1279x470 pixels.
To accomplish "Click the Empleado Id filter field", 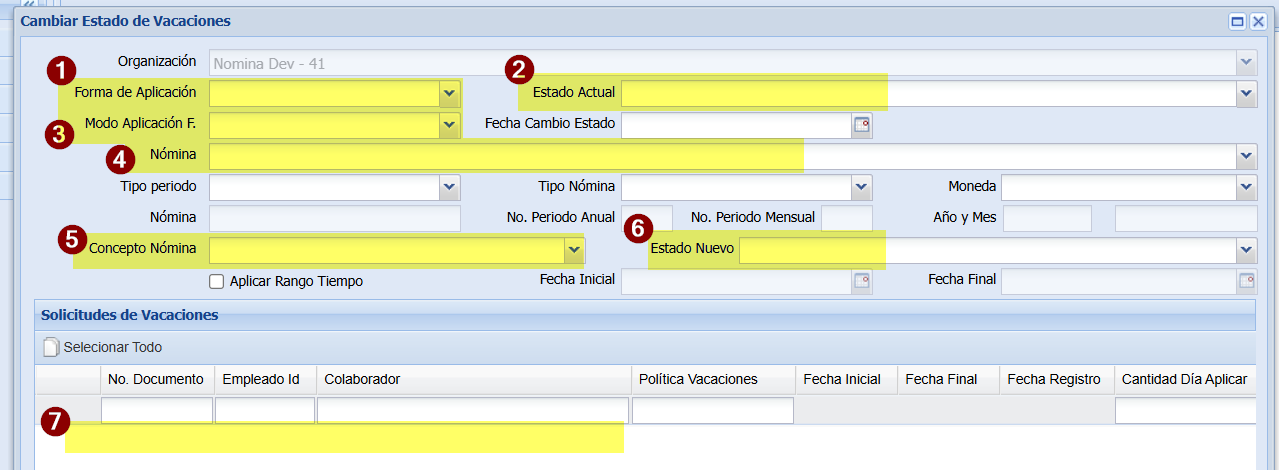I will (x=265, y=410).
